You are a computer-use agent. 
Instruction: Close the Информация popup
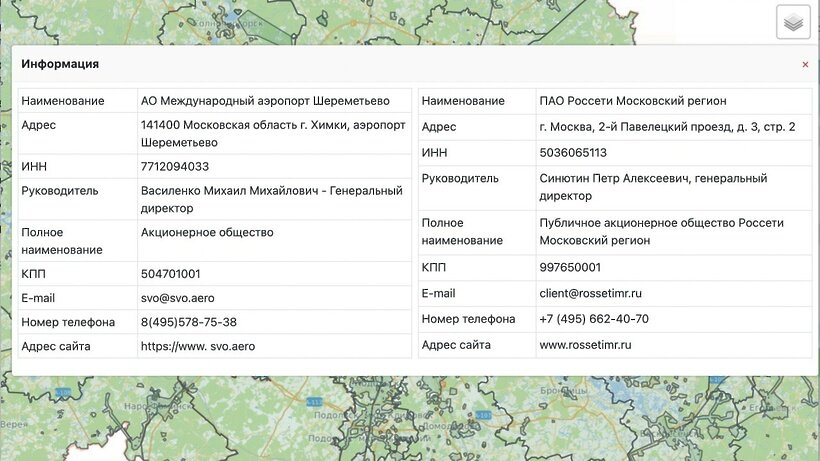click(x=805, y=65)
